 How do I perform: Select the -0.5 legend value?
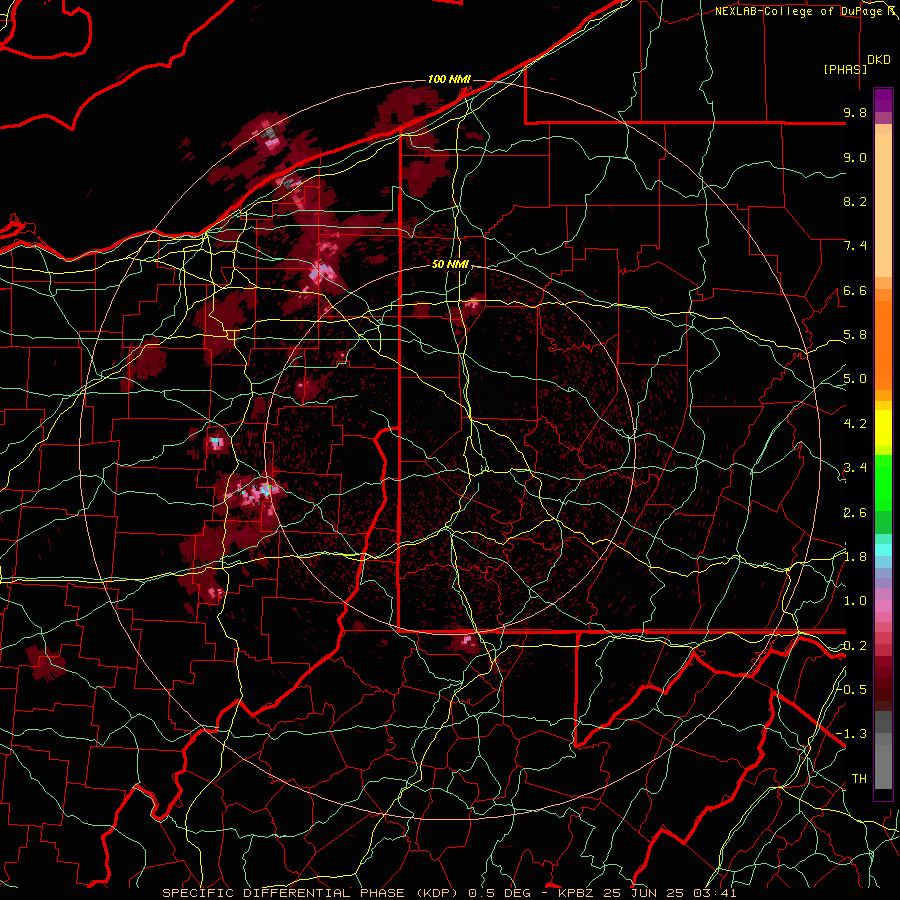[851, 689]
